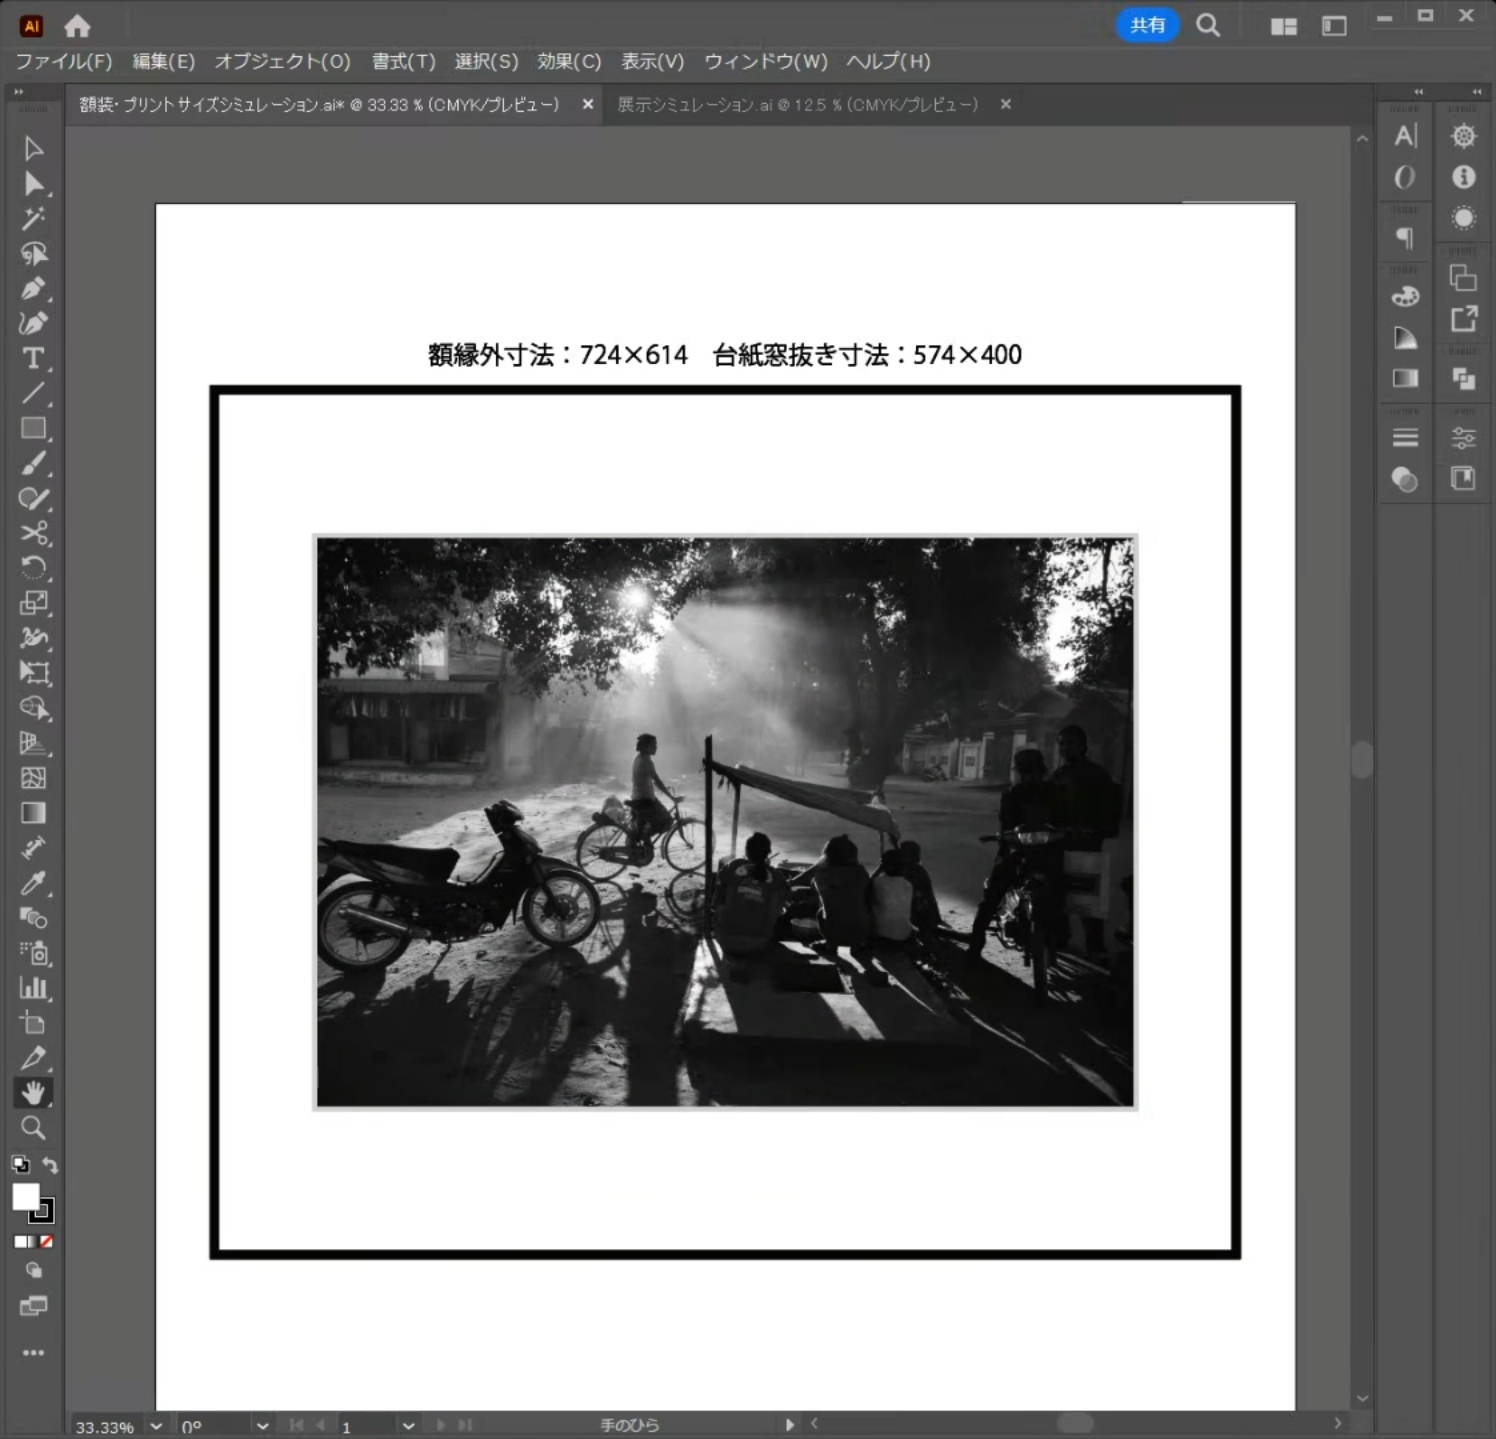Open the Info panel icon
This screenshot has width=1496, height=1439.
[1463, 177]
